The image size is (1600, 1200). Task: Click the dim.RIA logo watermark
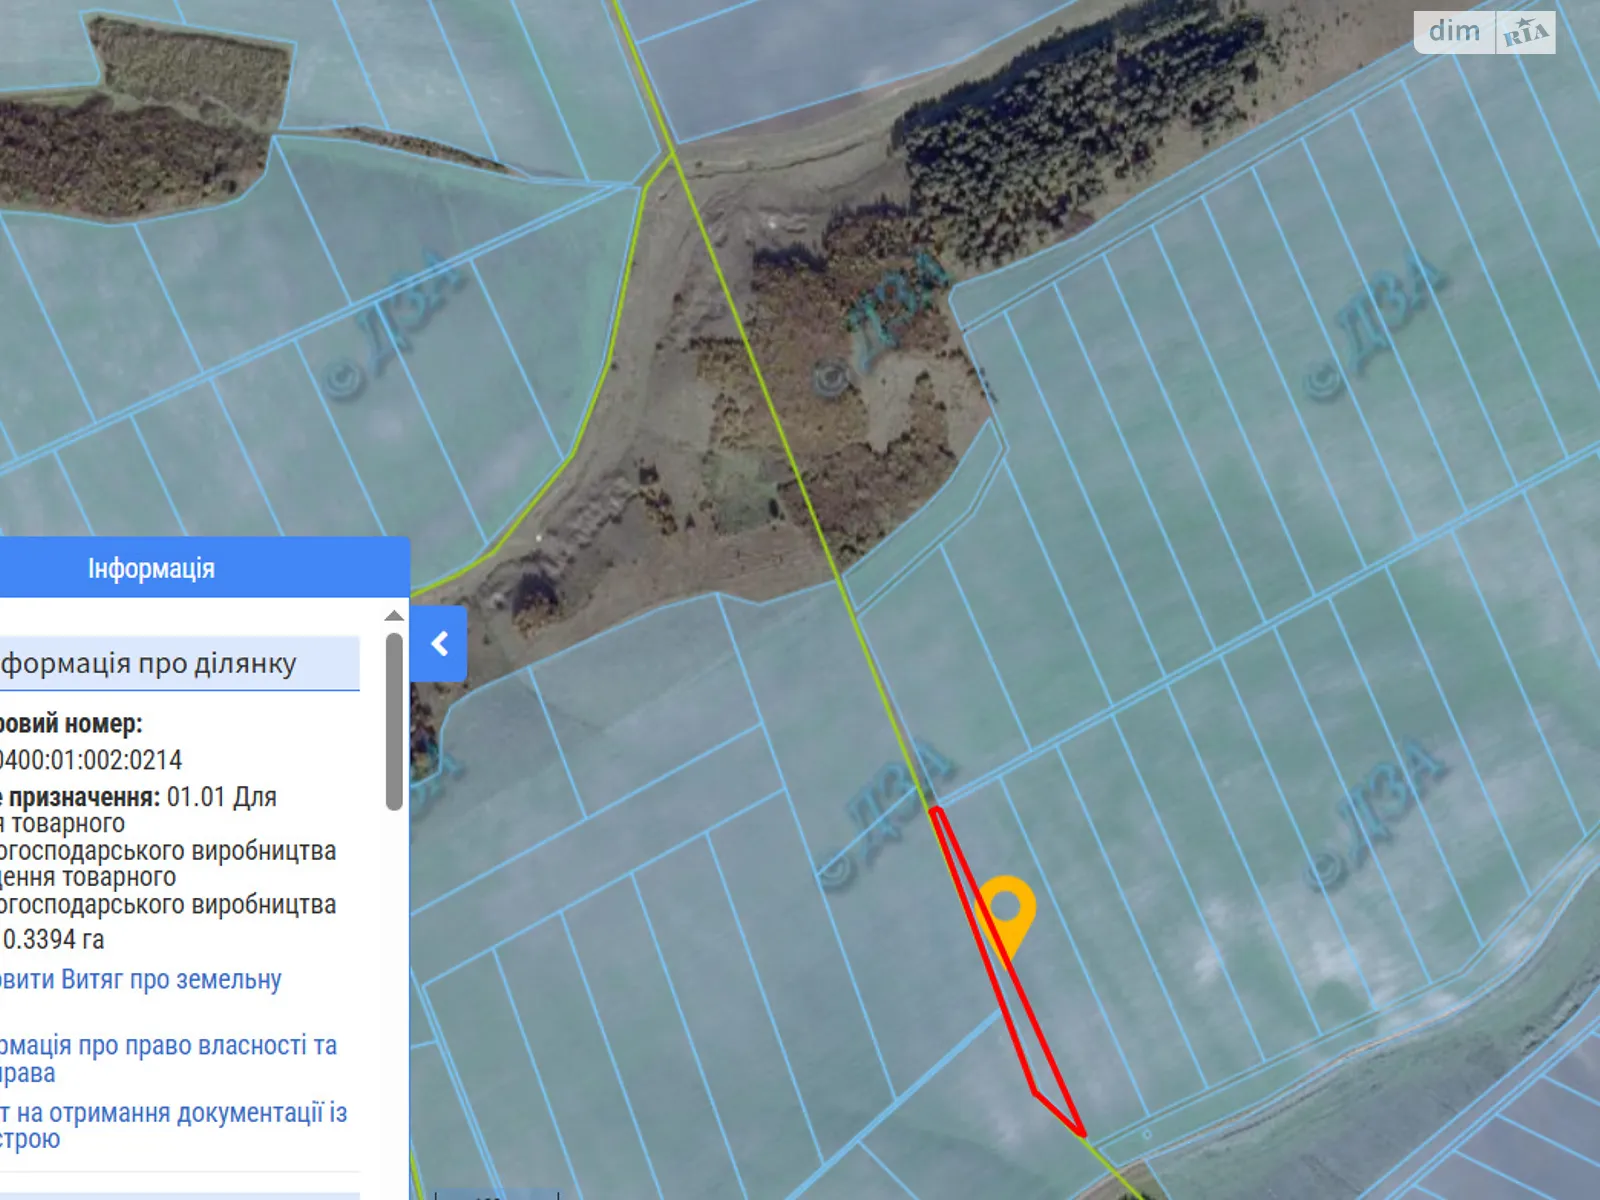(1484, 32)
